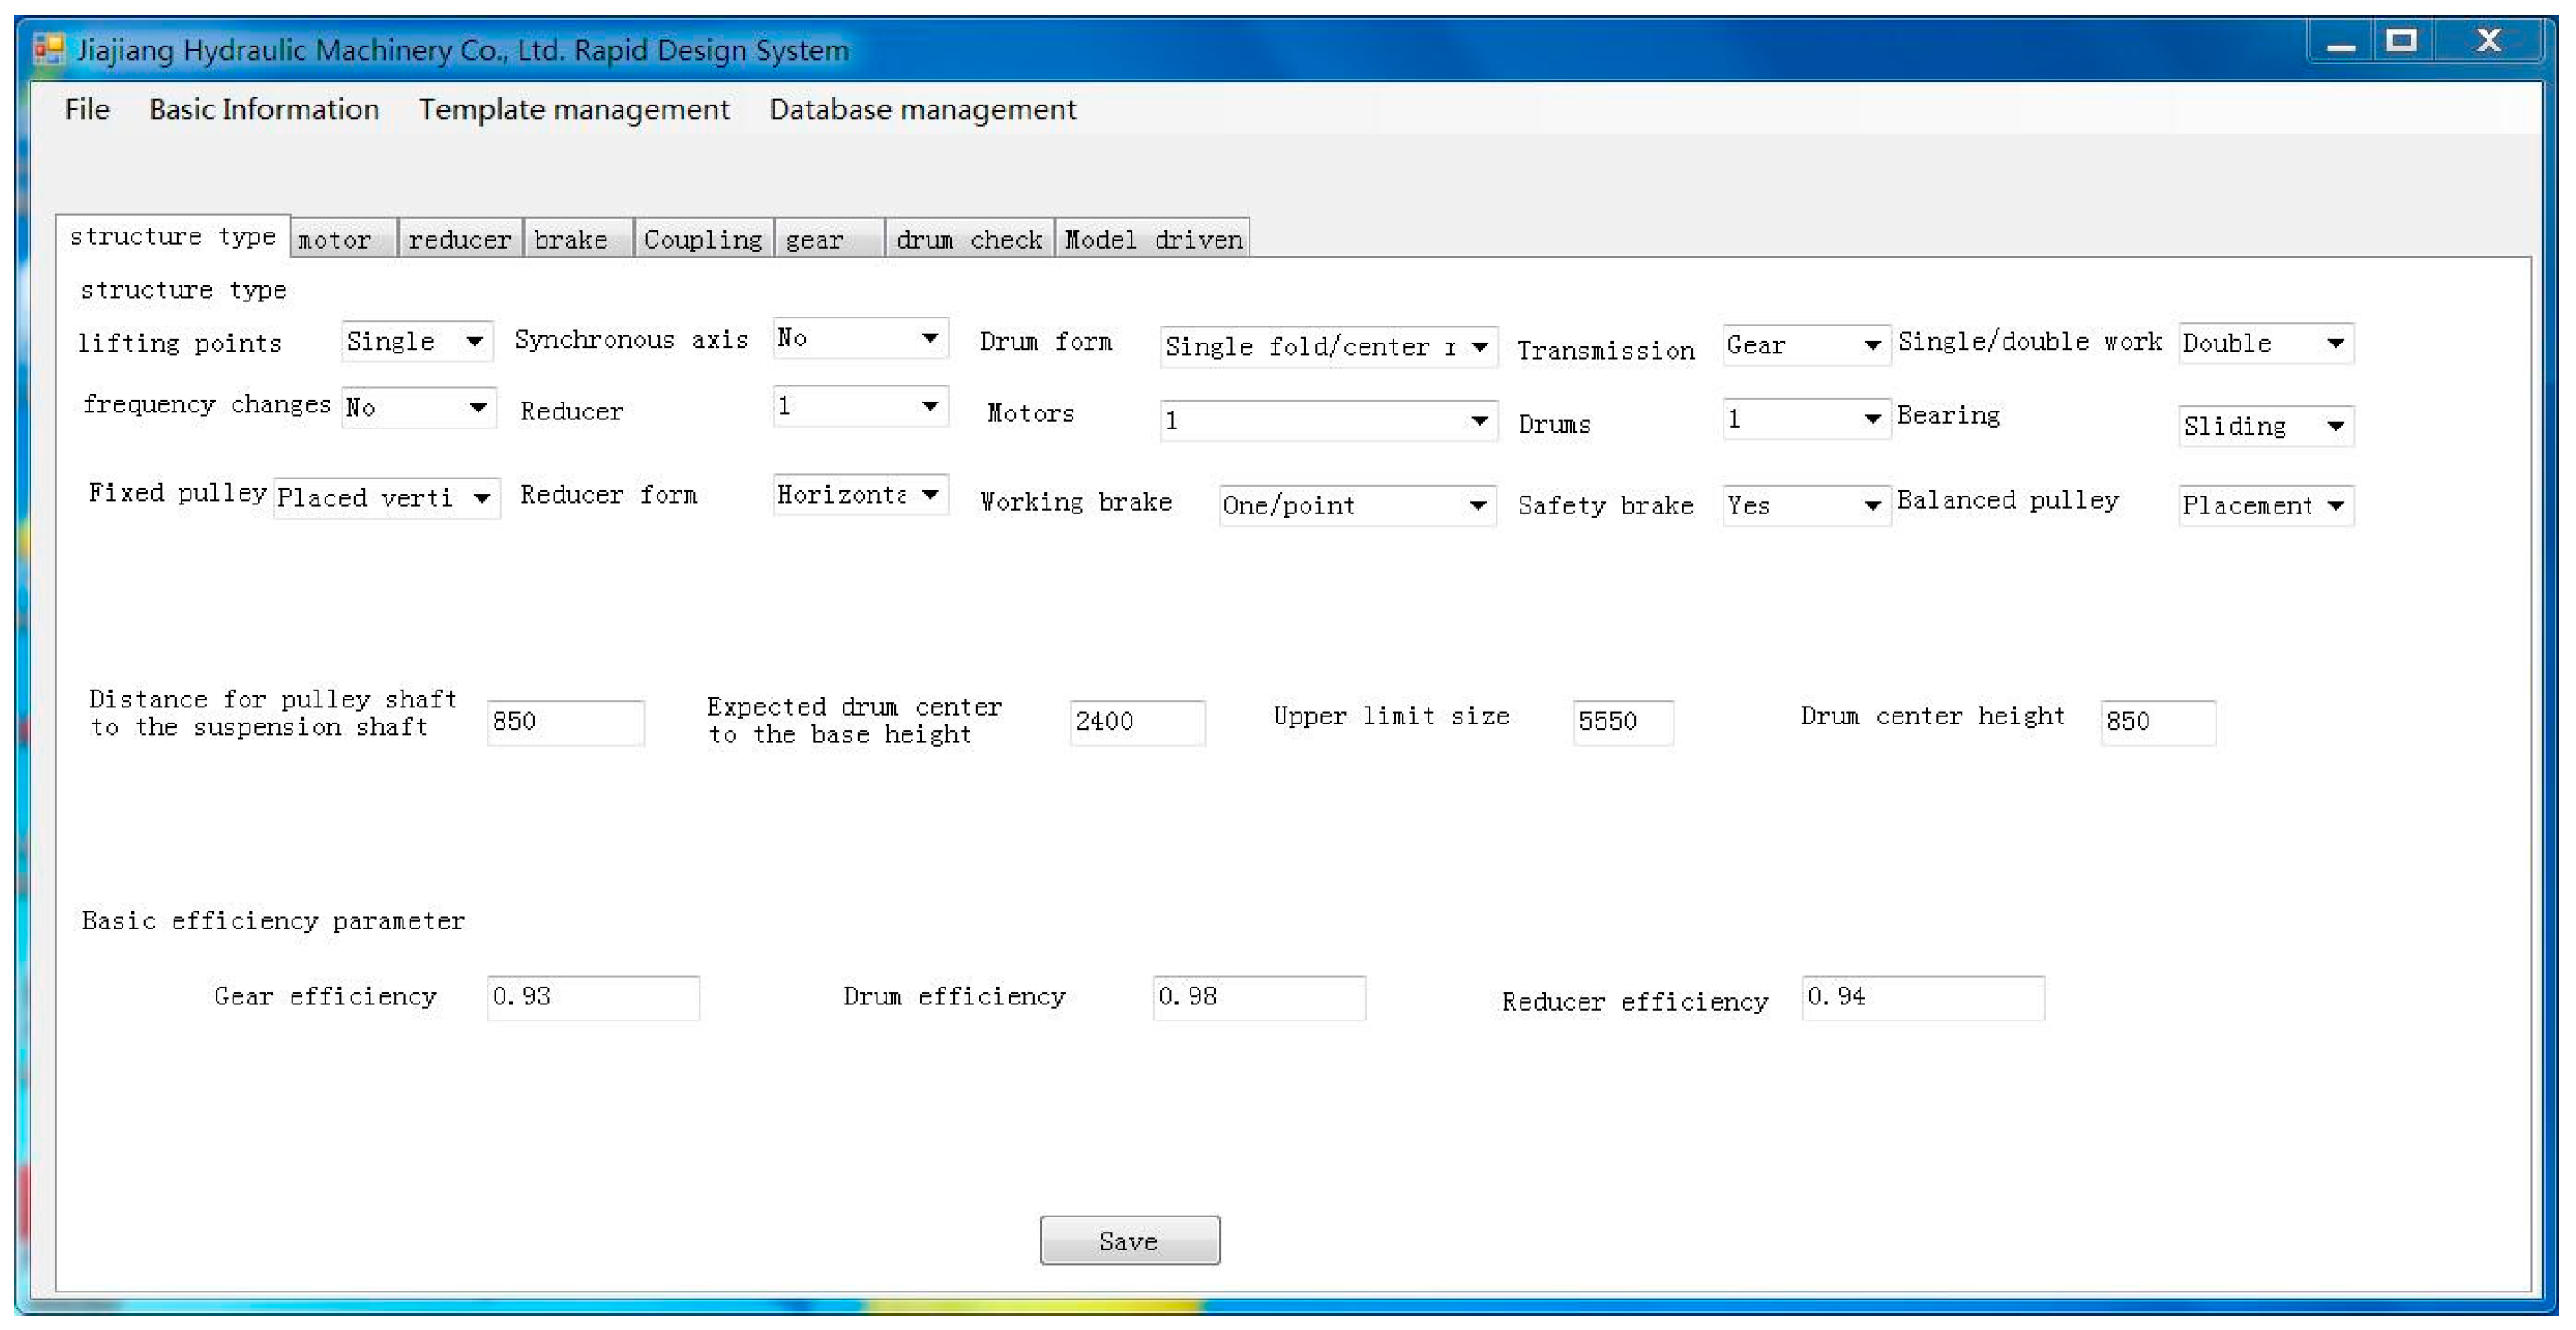Open the Template management menu
This screenshot has width=2576, height=1330.
(x=573, y=109)
